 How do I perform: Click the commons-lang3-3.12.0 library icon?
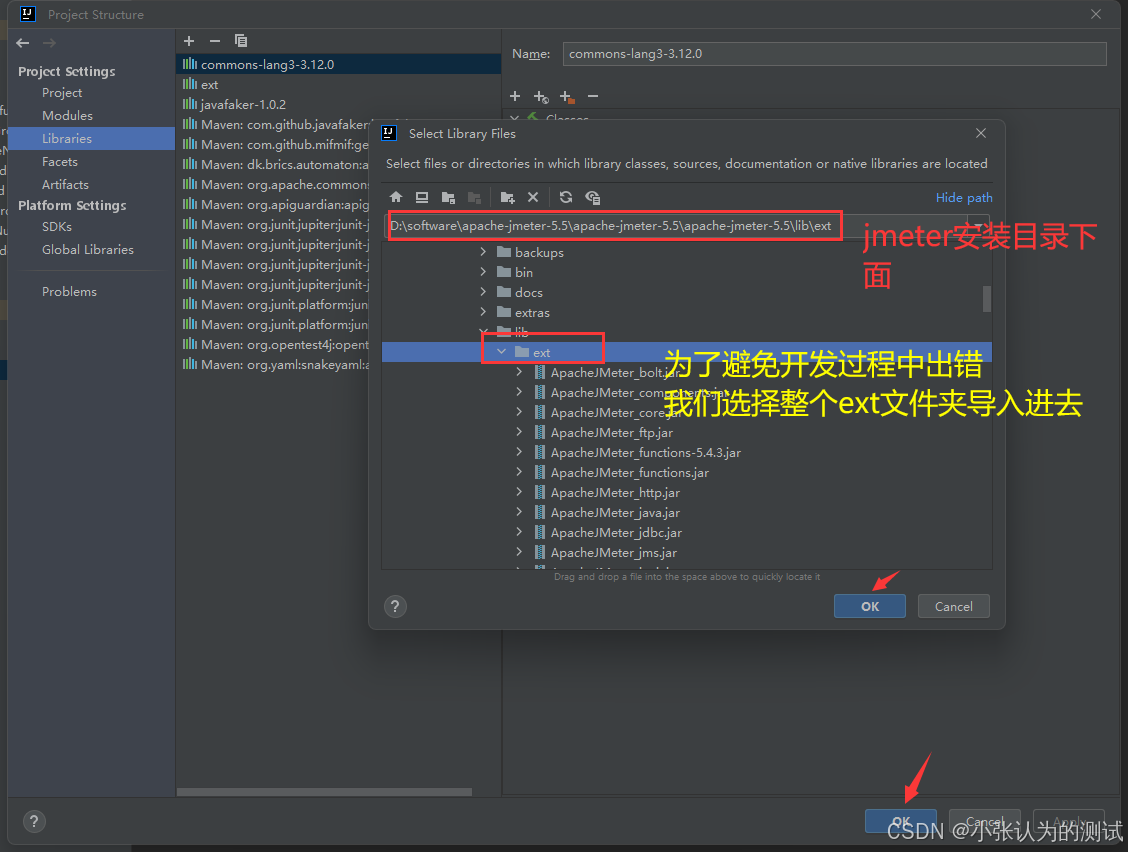[x=190, y=64]
